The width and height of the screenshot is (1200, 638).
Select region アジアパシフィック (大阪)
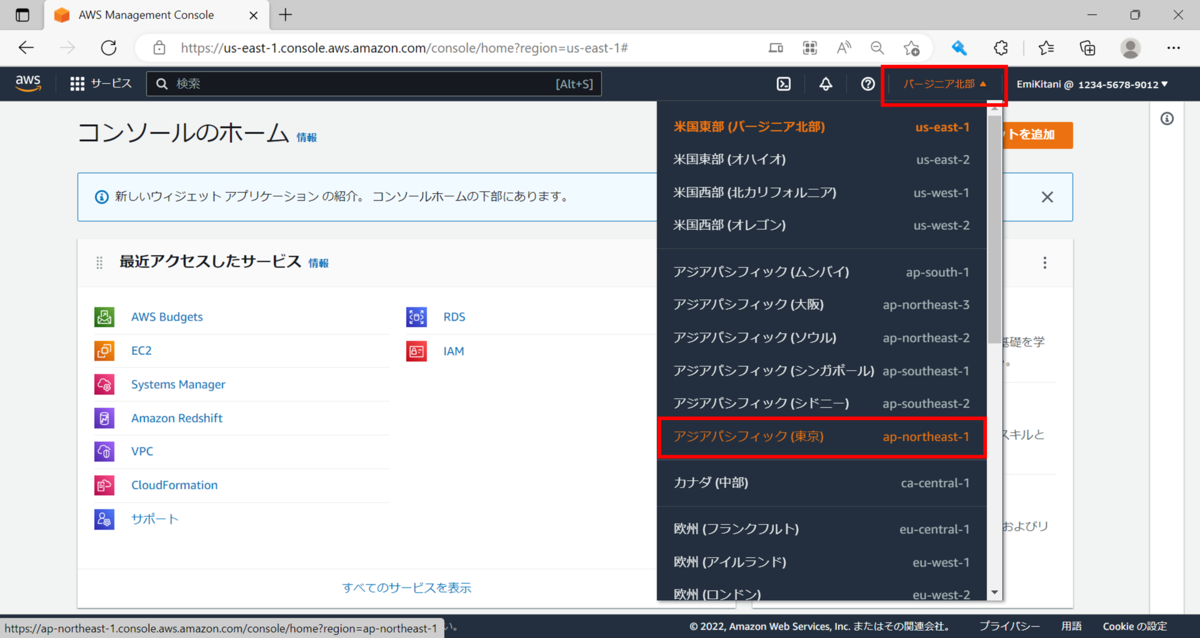pyautogui.click(x=822, y=305)
